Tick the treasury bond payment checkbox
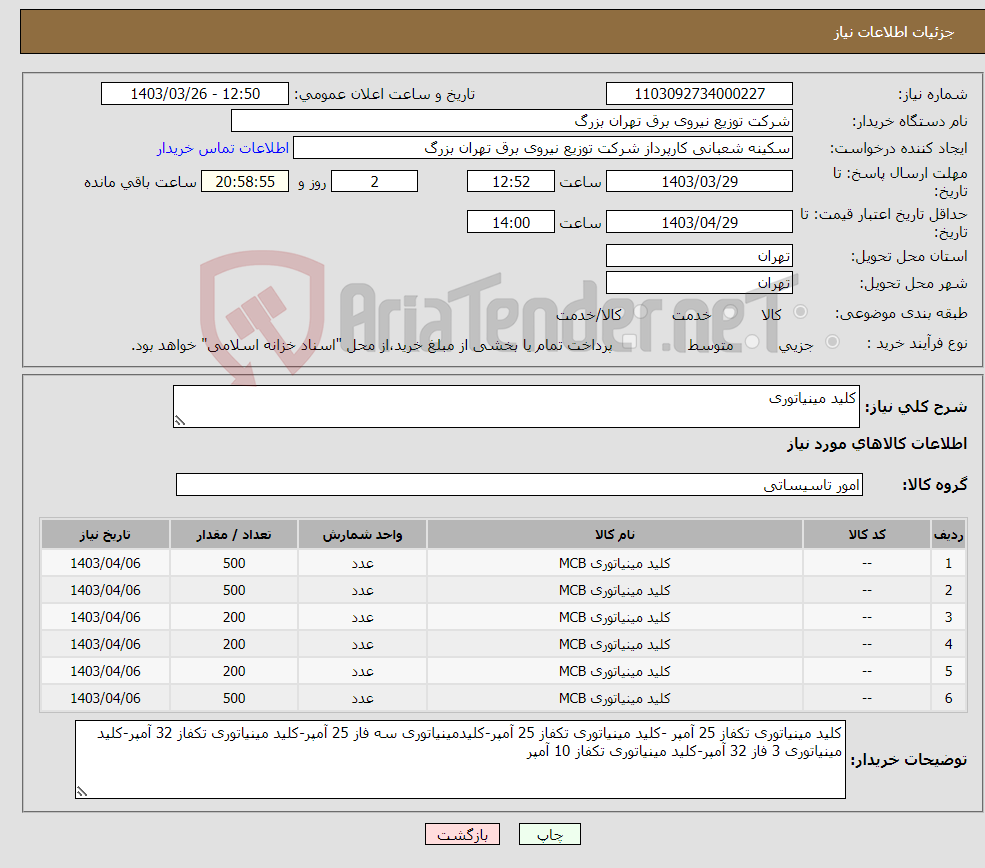This screenshot has height=868, width=985. pos(629,342)
